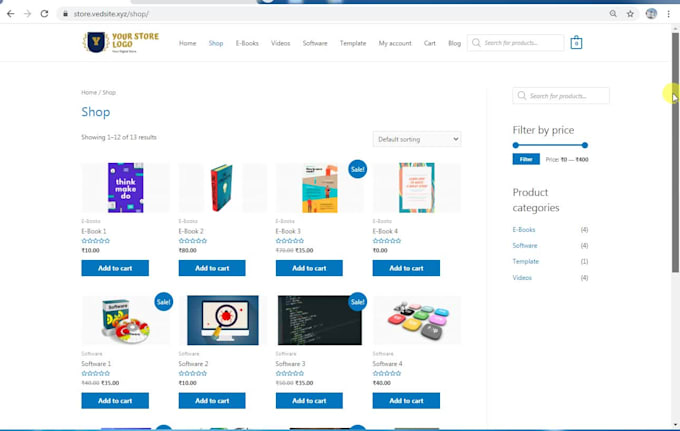Click header search magnifier icon
This screenshot has width=680, height=431.
[x=476, y=42]
